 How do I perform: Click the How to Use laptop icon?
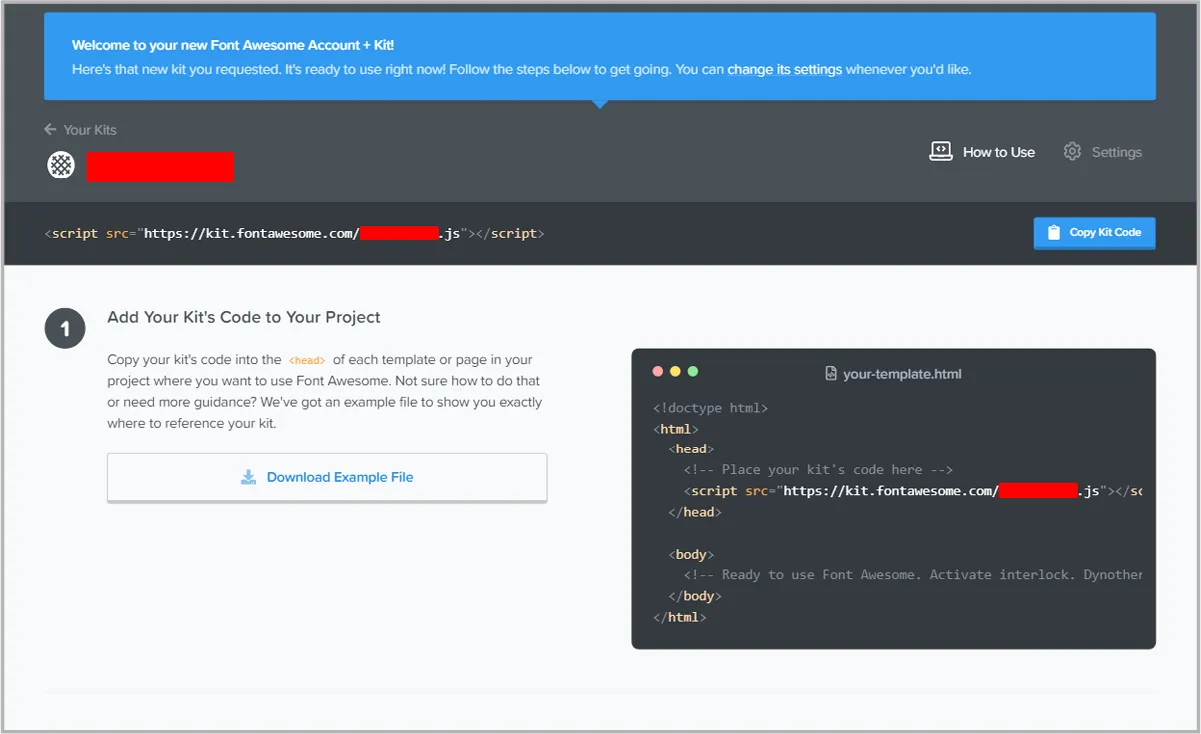coord(941,152)
